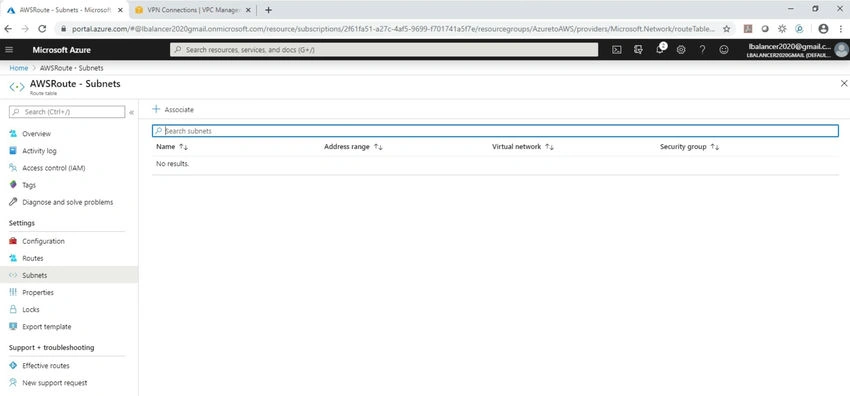Sort by the Name column

click(171, 147)
